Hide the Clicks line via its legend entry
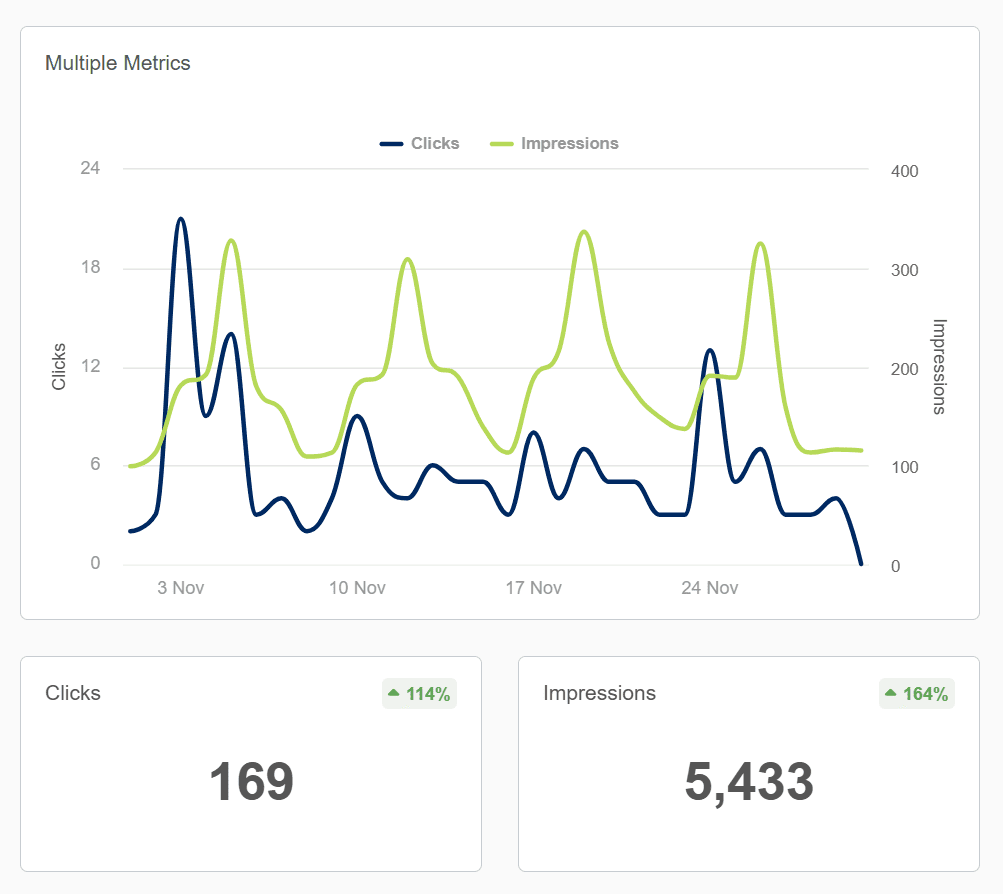The image size is (1003, 894). (x=435, y=143)
